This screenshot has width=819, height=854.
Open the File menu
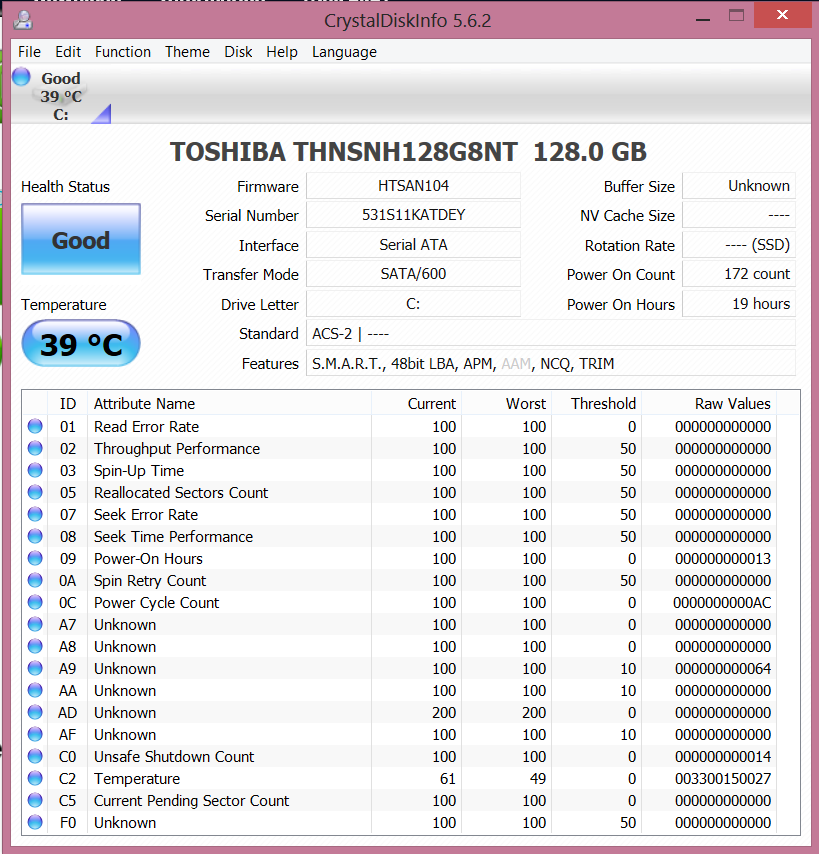click(x=29, y=52)
